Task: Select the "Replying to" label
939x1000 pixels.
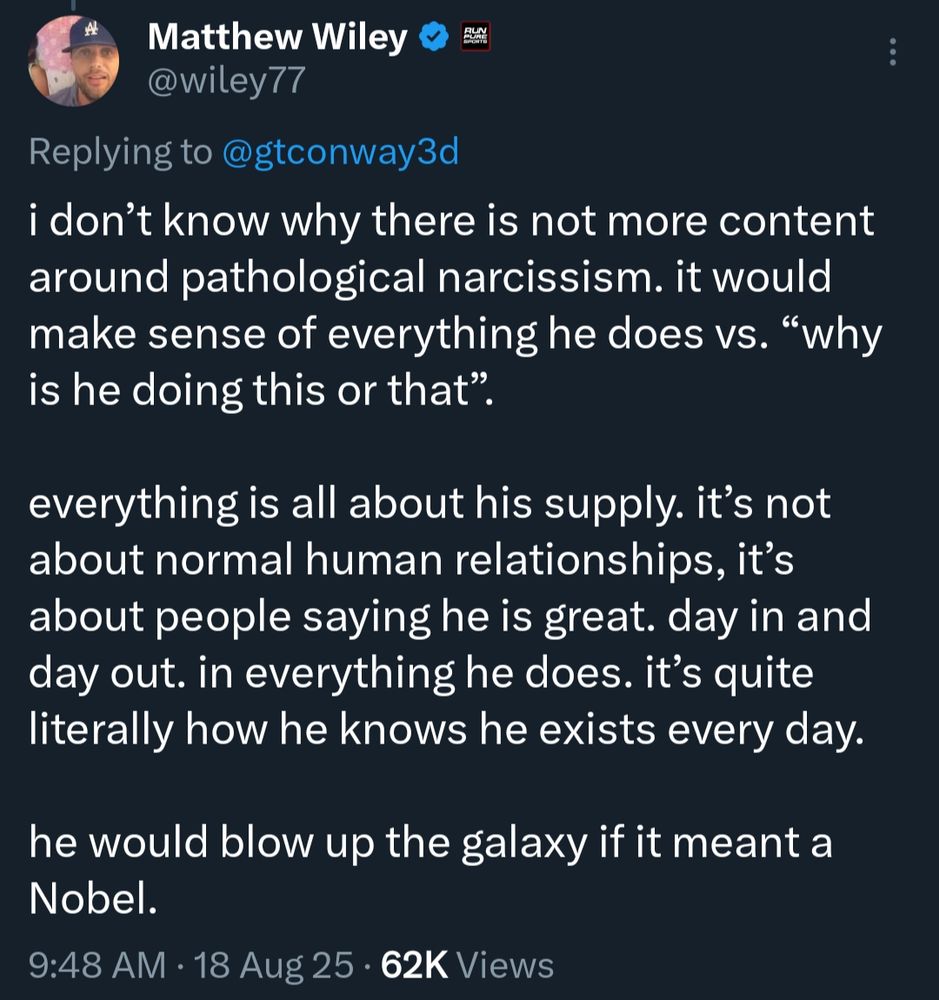Action: tap(120, 152)
